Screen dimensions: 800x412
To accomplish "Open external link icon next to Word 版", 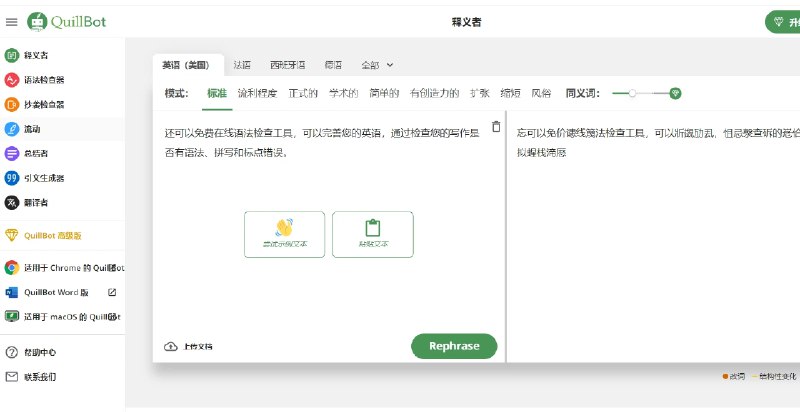I will tap(112, 292).
